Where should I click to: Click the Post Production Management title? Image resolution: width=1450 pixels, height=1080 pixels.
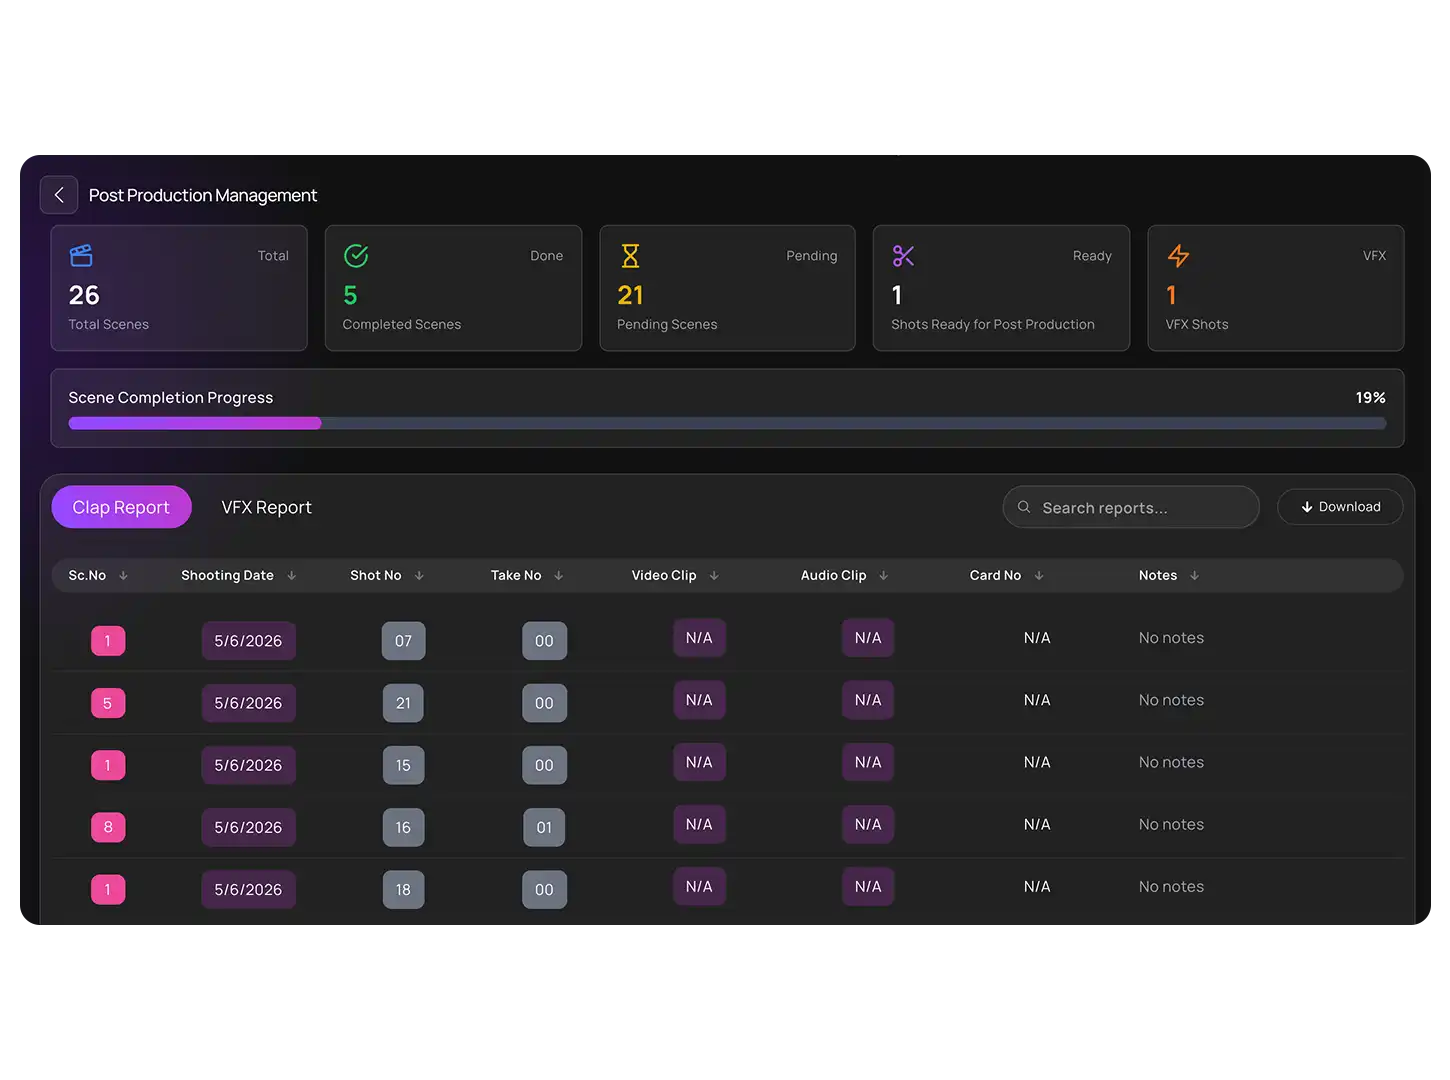pos(203,195)
